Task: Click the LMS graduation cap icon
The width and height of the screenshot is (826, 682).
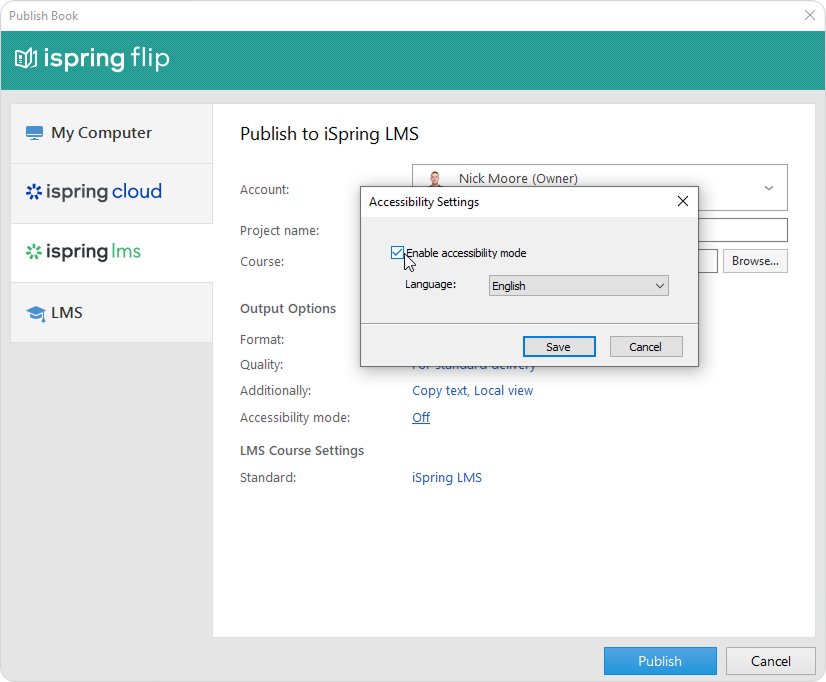Action: tap(36, 313)
